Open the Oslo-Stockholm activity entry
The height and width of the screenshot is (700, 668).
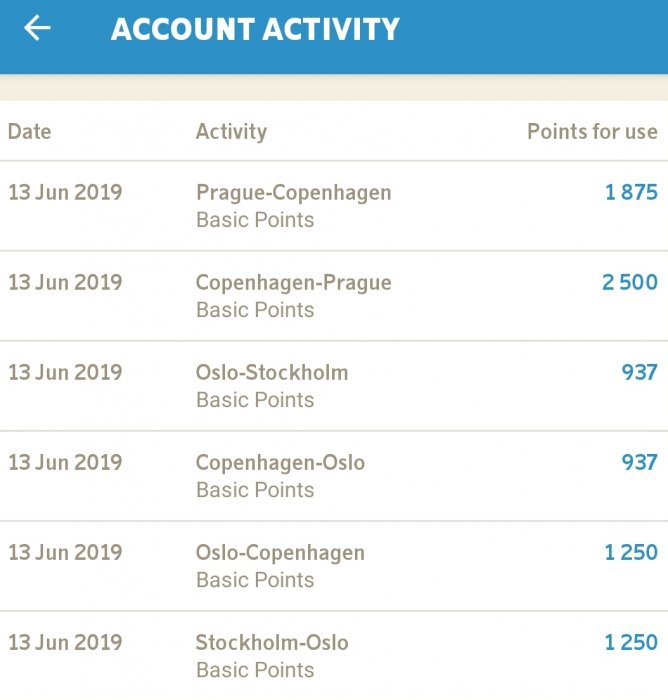[272, 372]
